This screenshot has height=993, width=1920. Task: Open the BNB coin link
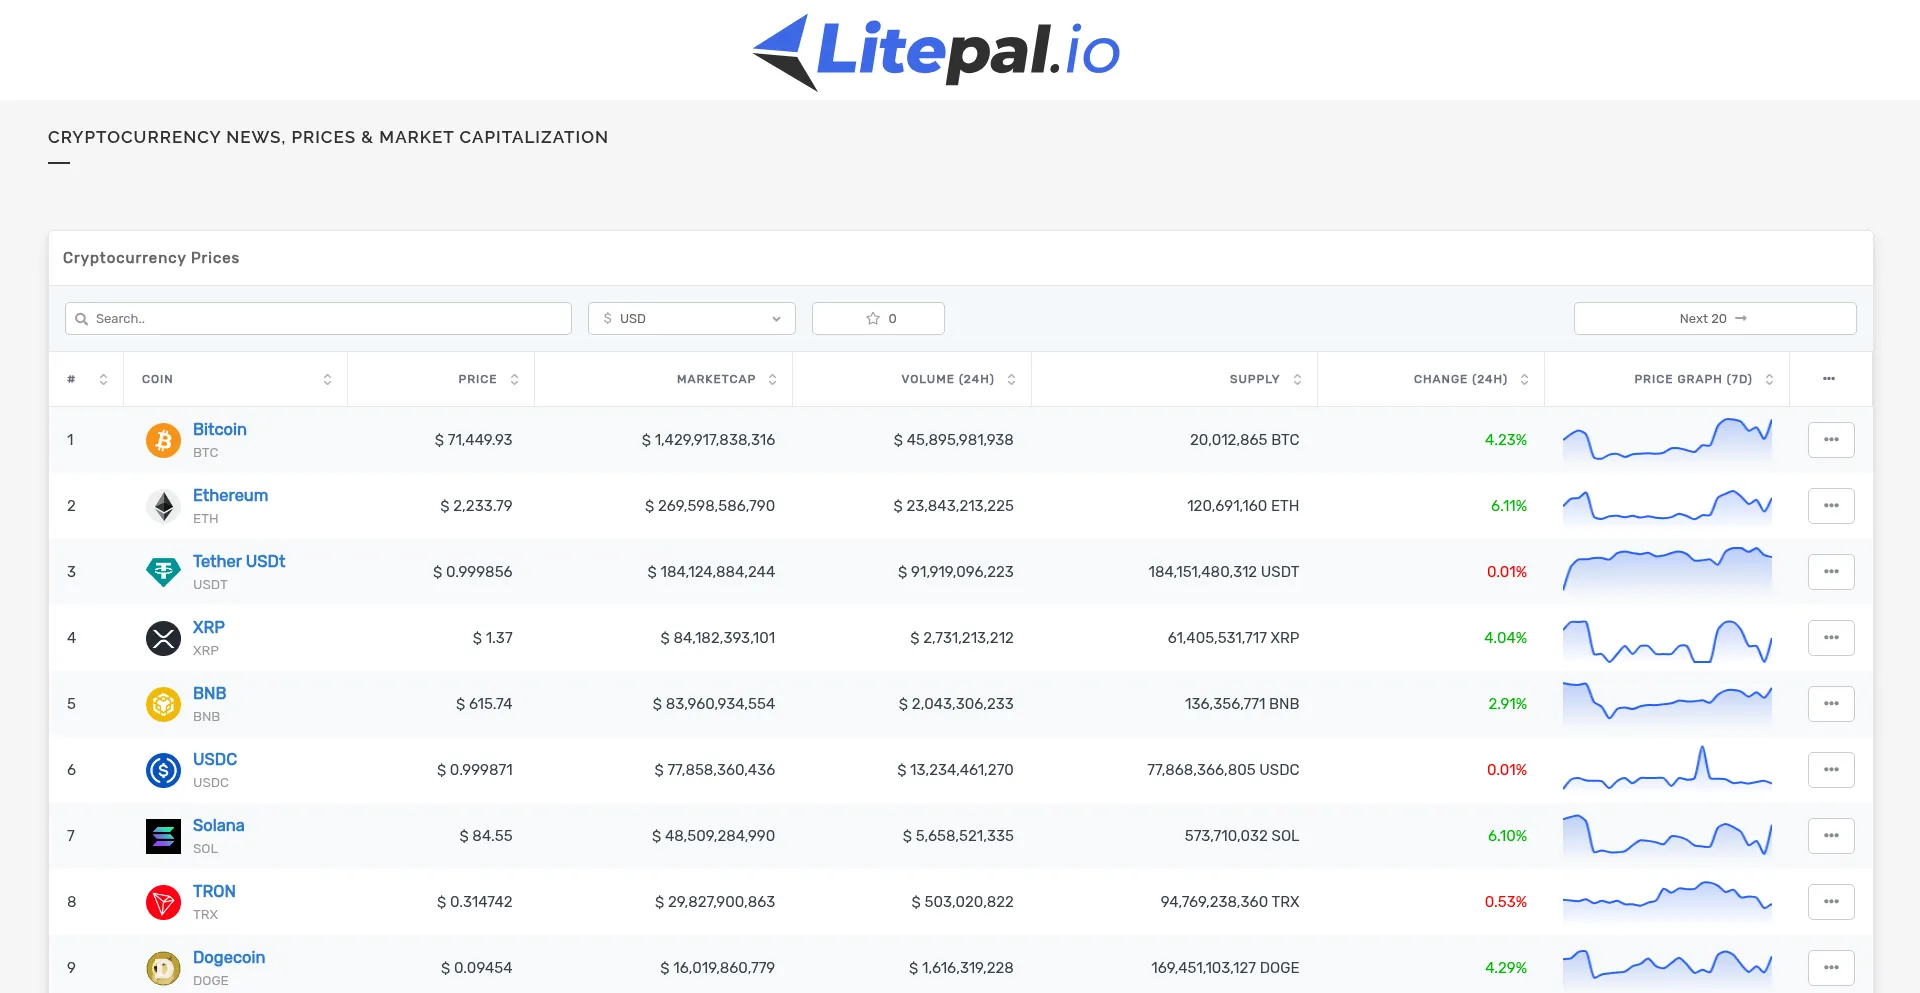click(x=210, y=693)
